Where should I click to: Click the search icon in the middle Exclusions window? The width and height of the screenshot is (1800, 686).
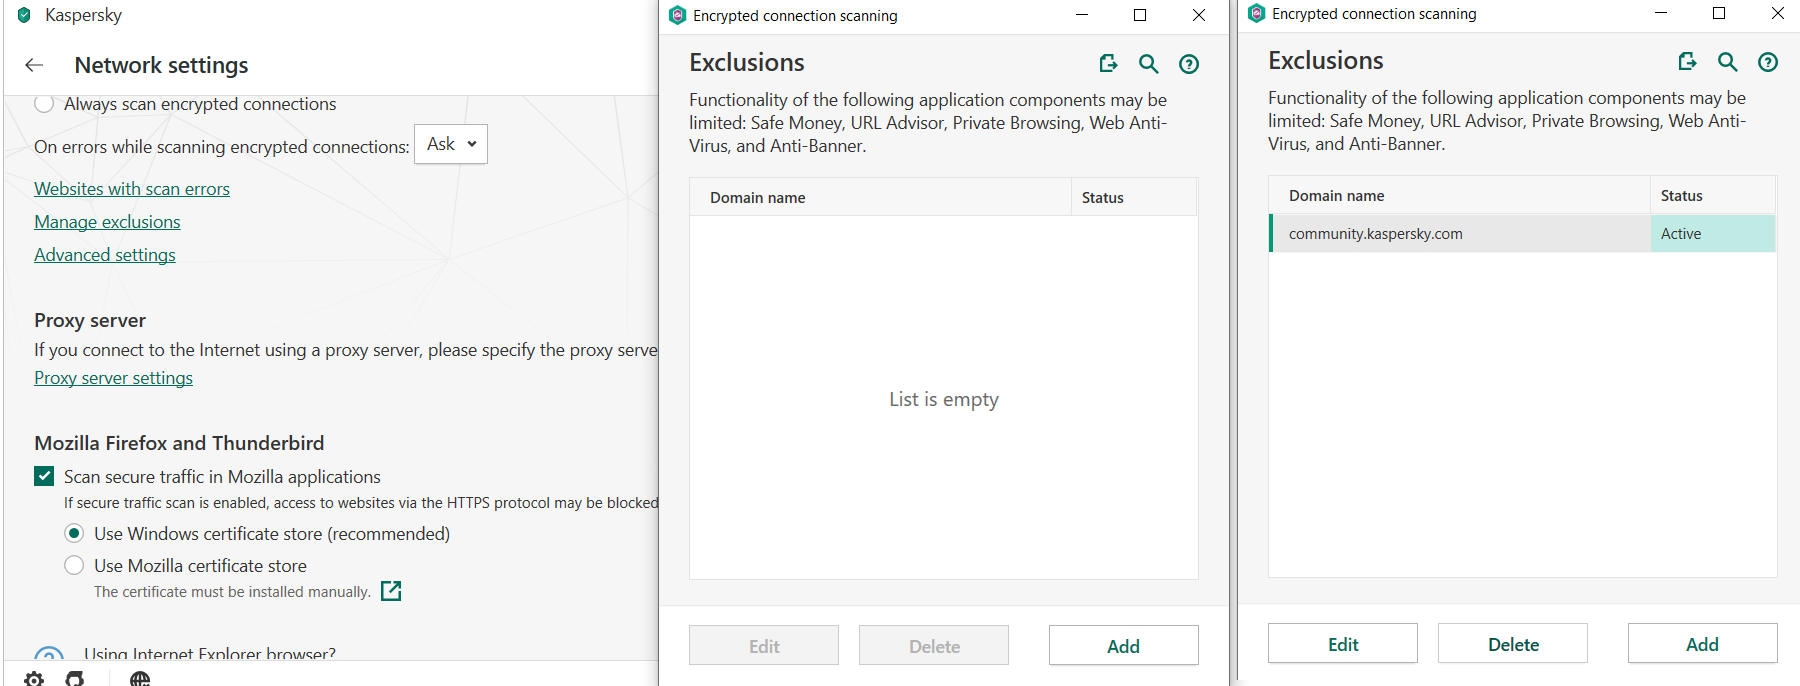1148,63
